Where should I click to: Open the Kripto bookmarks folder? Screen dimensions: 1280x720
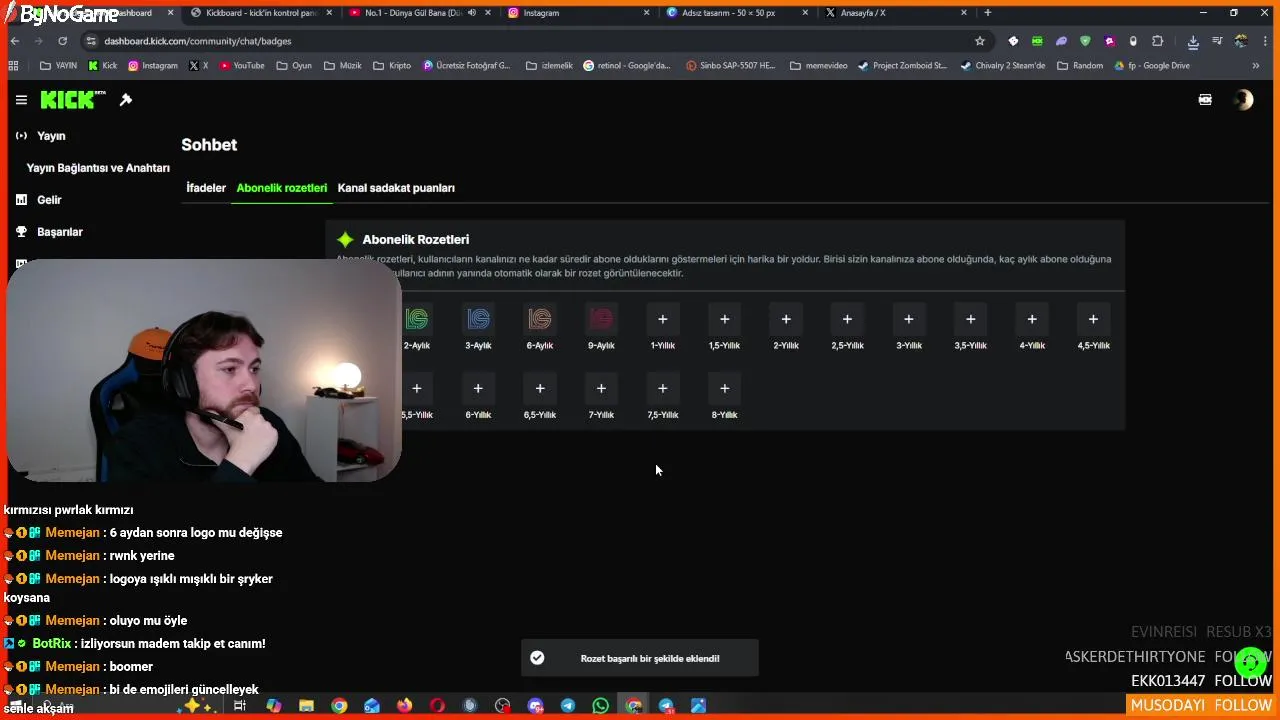pos(392,66)
